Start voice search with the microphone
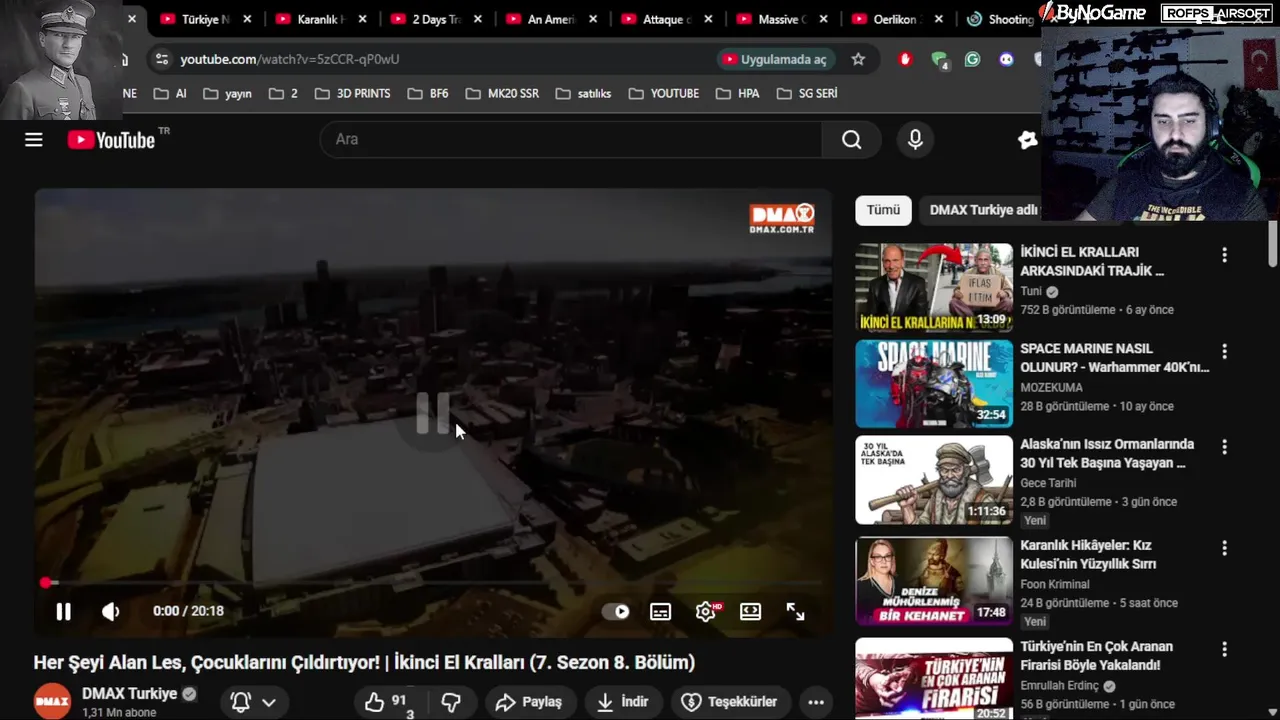The width and height of the screenshot is (1280, 720). 915,140
